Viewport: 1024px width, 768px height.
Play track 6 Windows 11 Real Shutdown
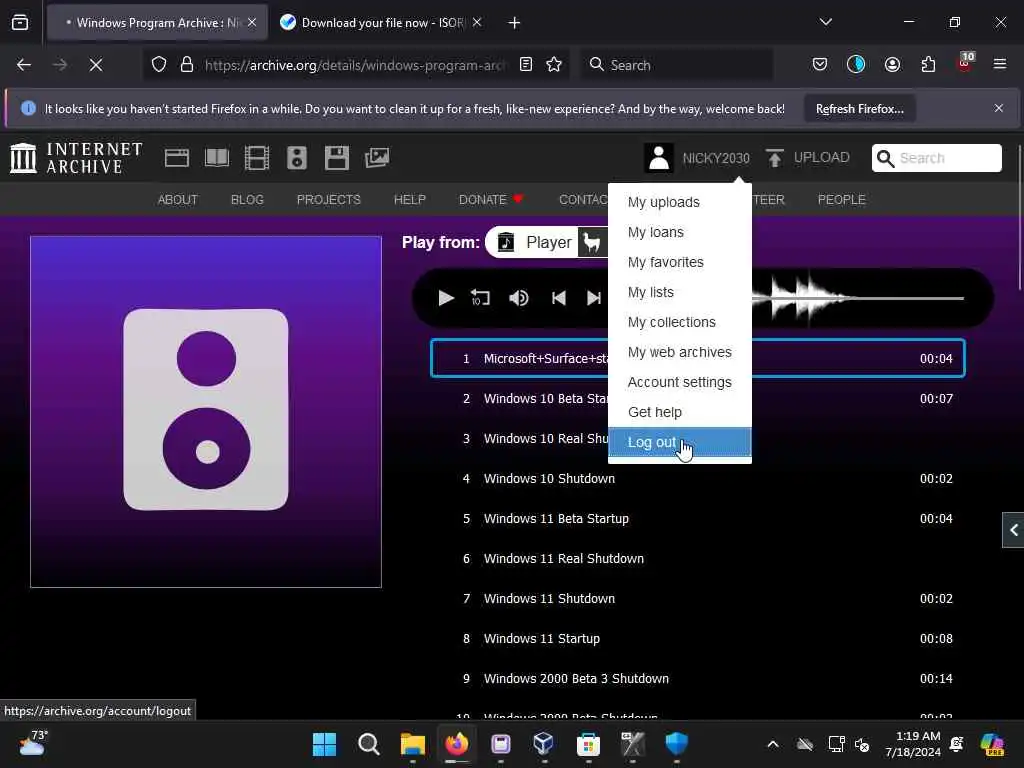[x=697, y=559]
